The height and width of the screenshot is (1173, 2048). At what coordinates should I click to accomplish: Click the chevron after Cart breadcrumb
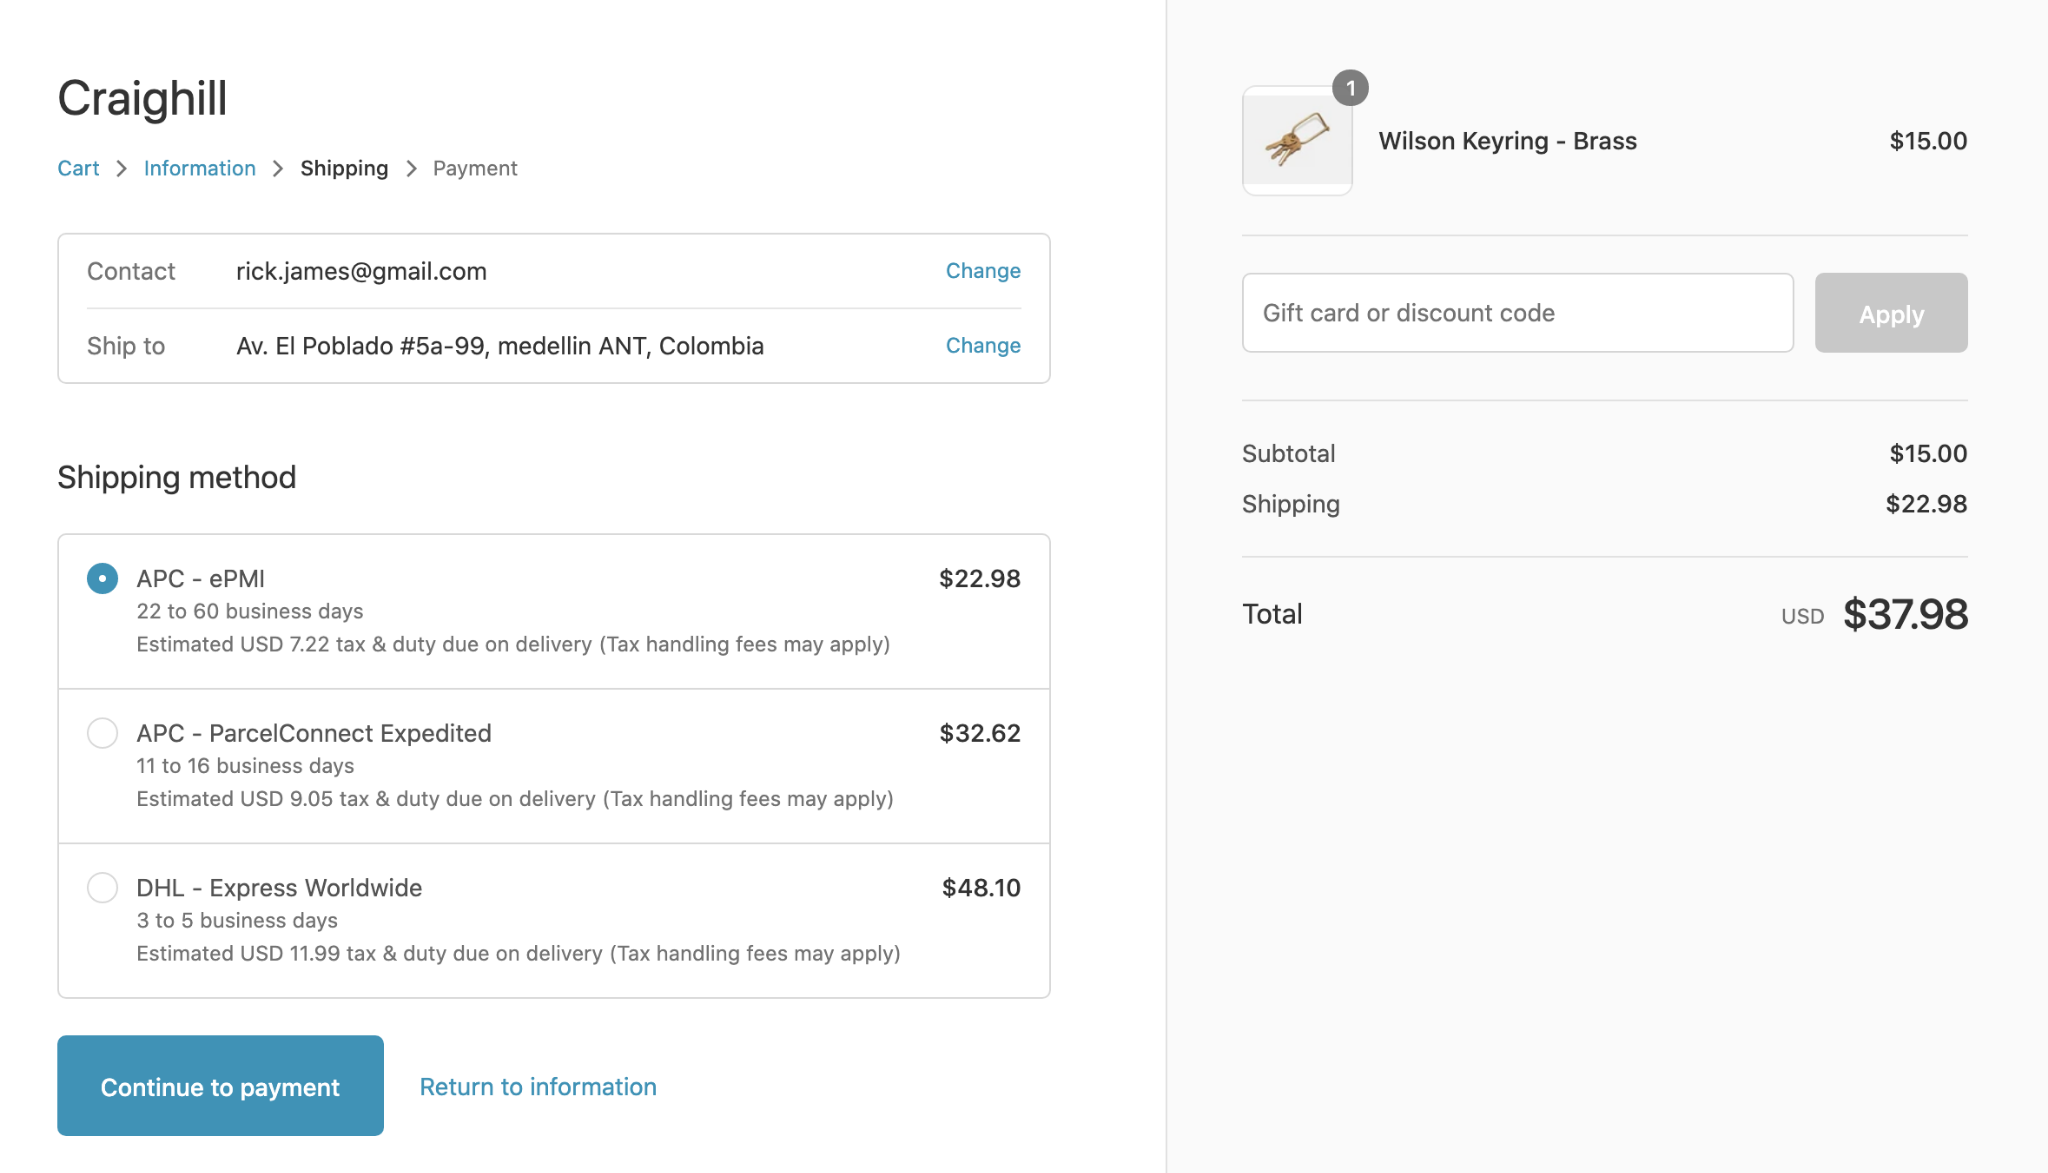click(x=121, y=169)
